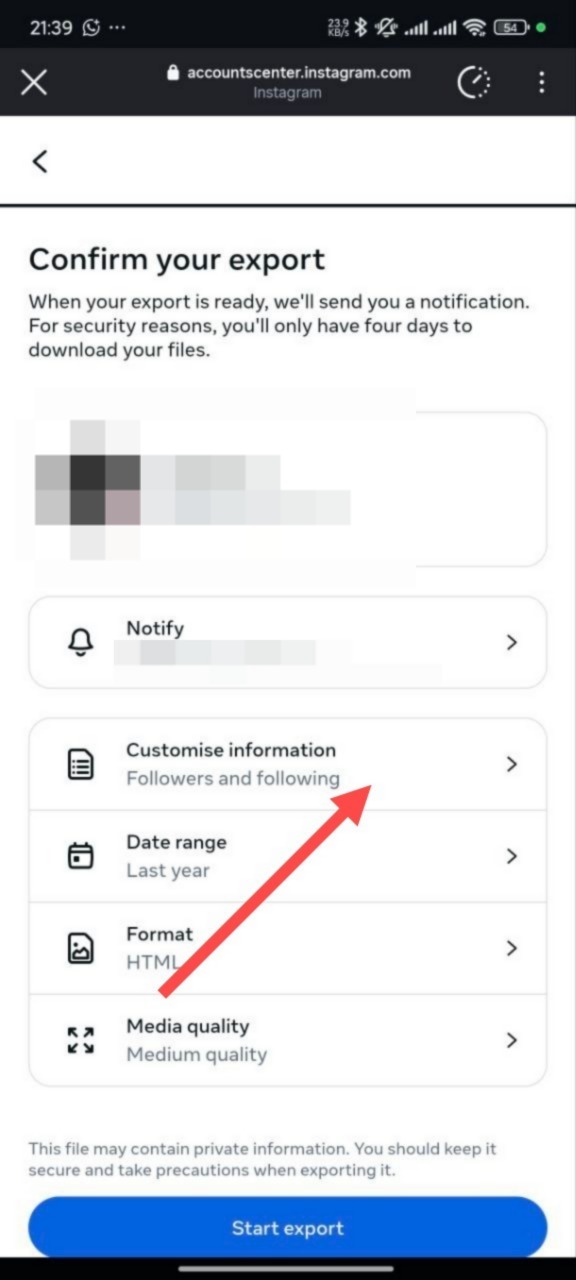The width and height of the screenshot is (576, 1280).
Task: Navigate back using the back arrow
Action: 39,160
